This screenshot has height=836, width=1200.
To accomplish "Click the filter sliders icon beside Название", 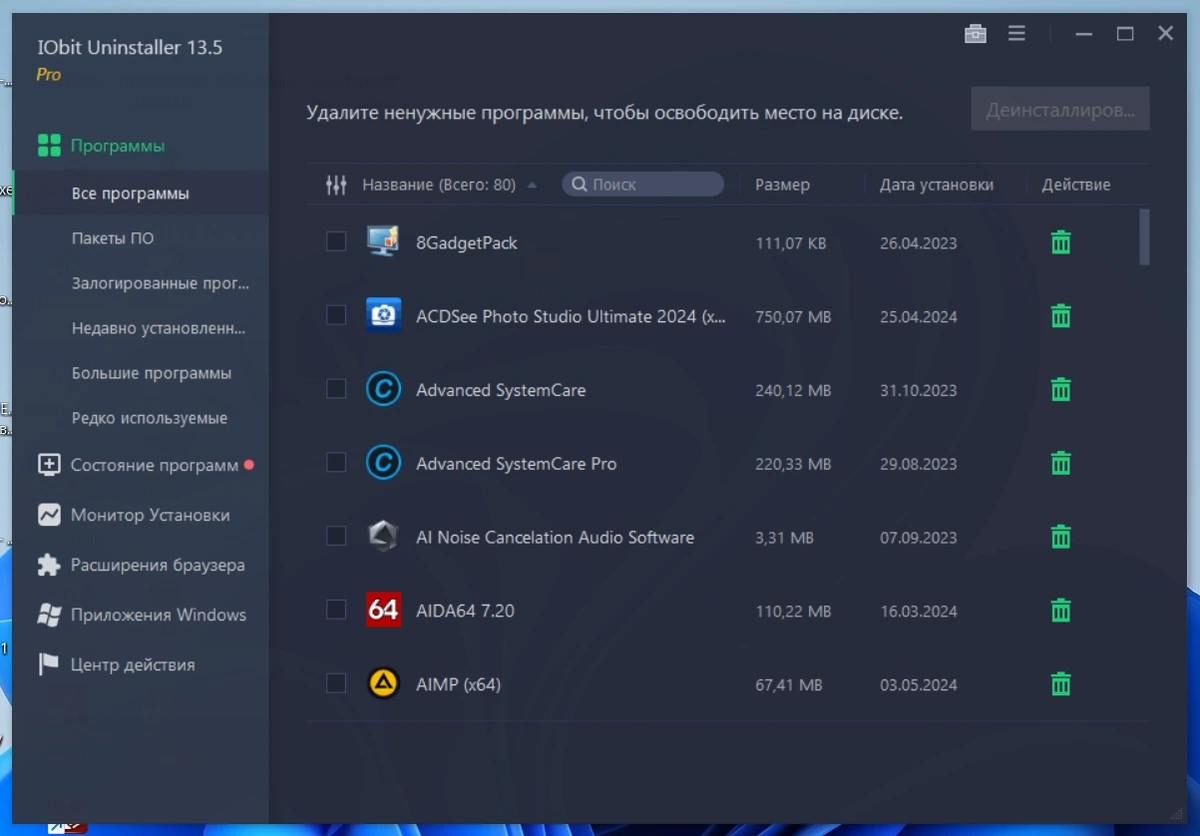I will pyautogui.click(x=336, y=185).
